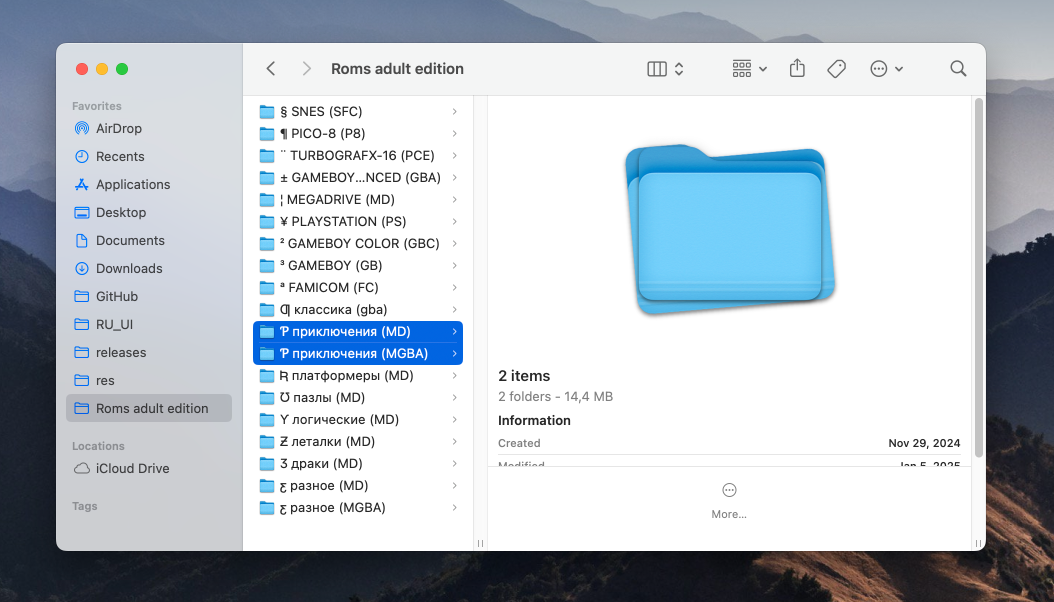Select the приключения (MD) folder
Viewport: 1054px width, 602px height.
(358, 332)
